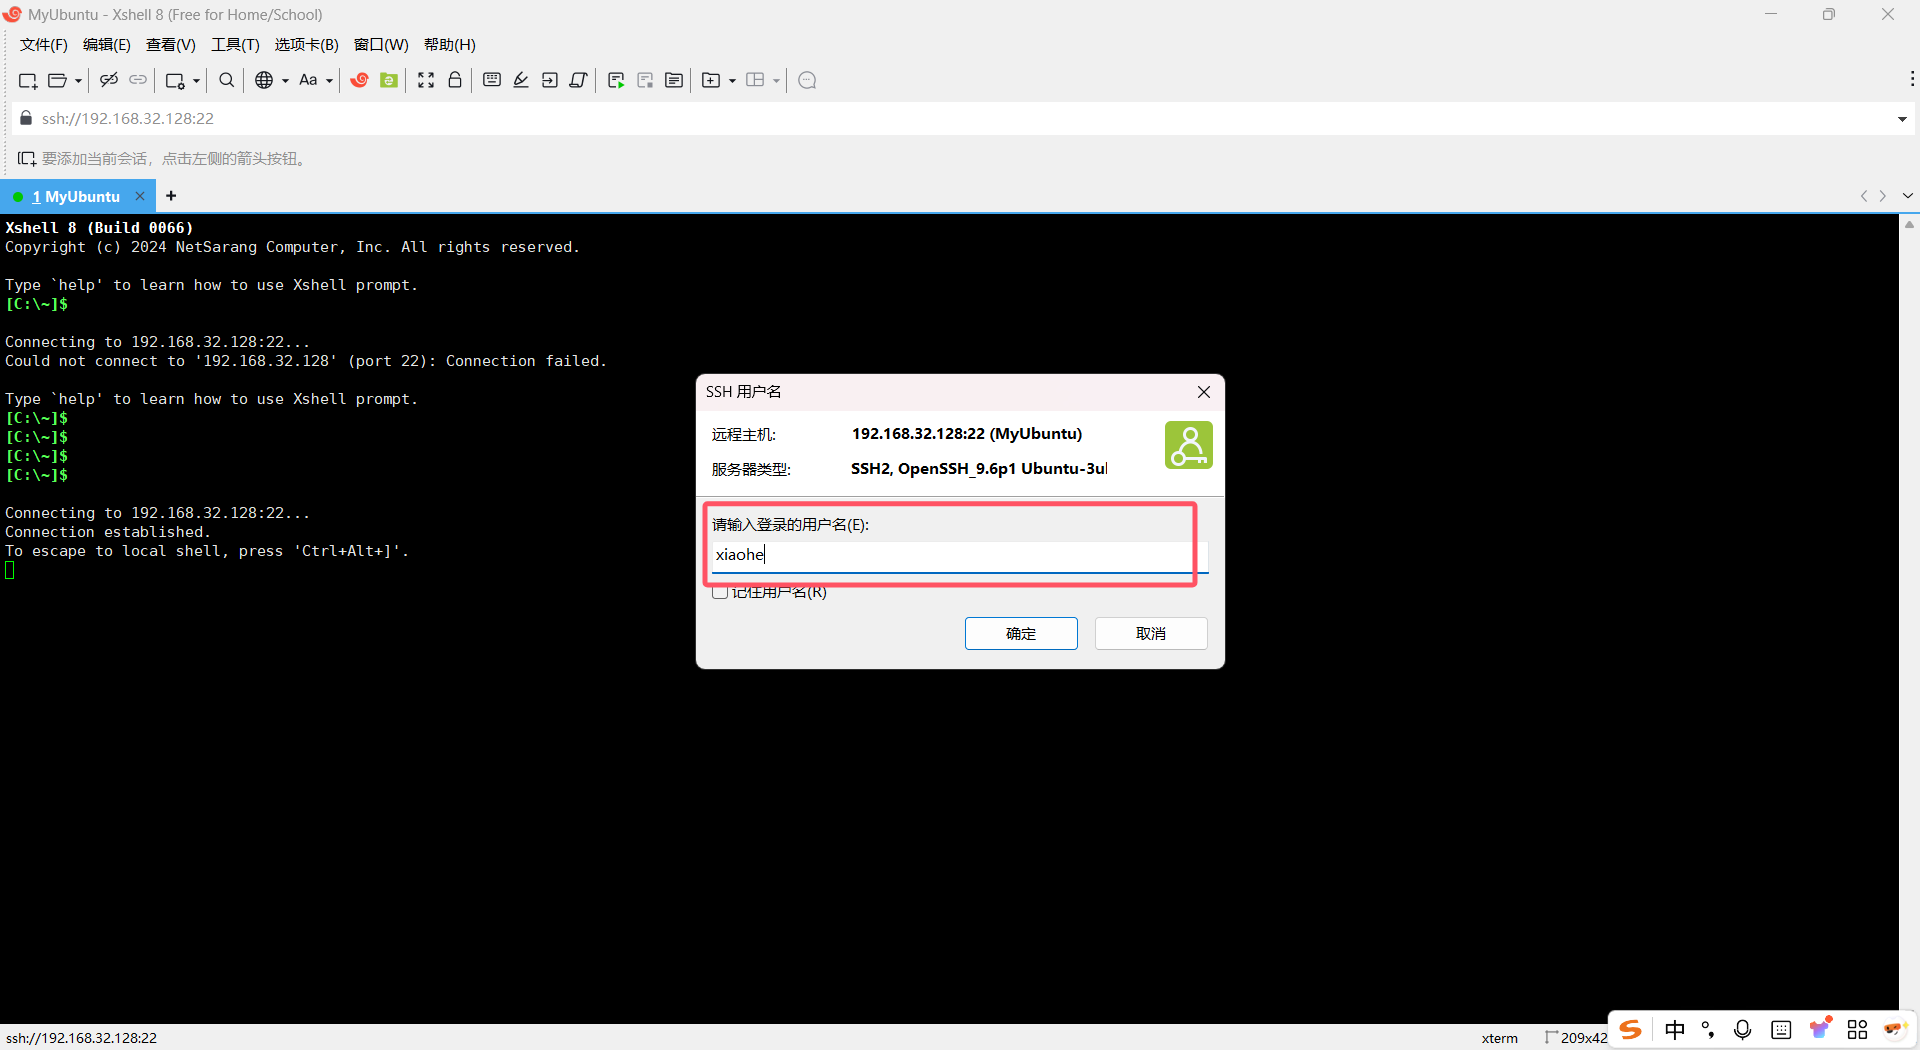1920x1050 pixels.
Task: Click the tab layout arrangement icon
Action: point(755,80)
